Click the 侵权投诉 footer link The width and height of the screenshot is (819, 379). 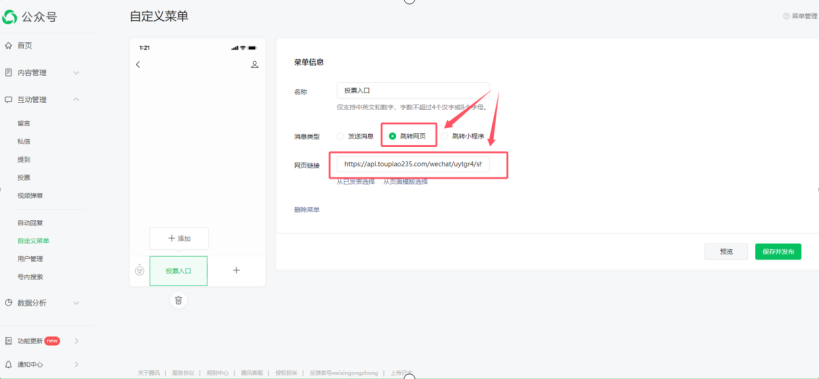[x=286, y=373]
